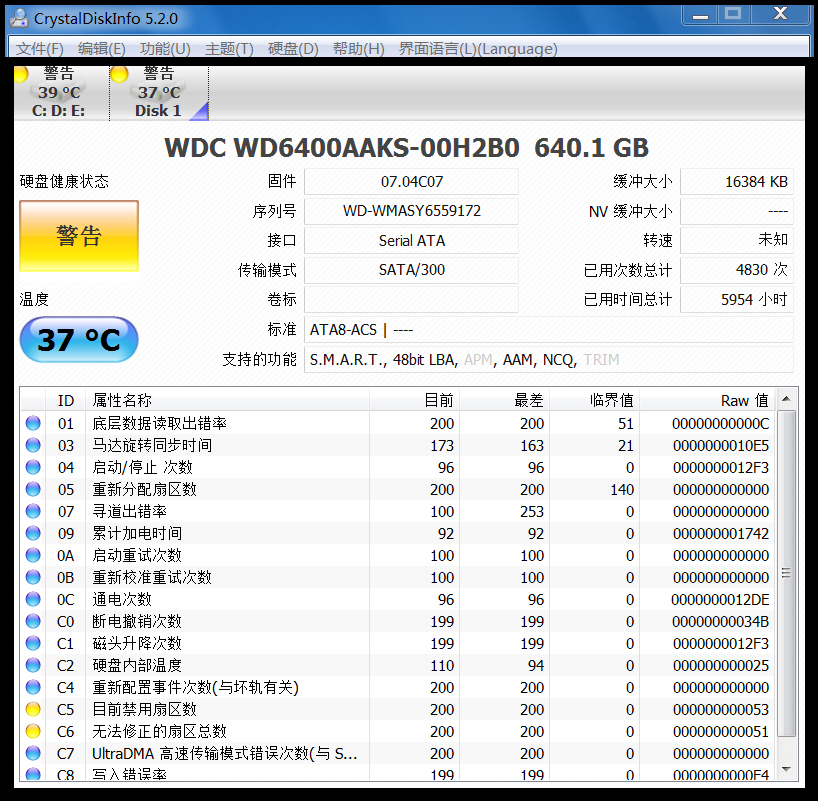Open the 编辑(E) menu
Screen dimensions: 818x801
tap(102, 49)
